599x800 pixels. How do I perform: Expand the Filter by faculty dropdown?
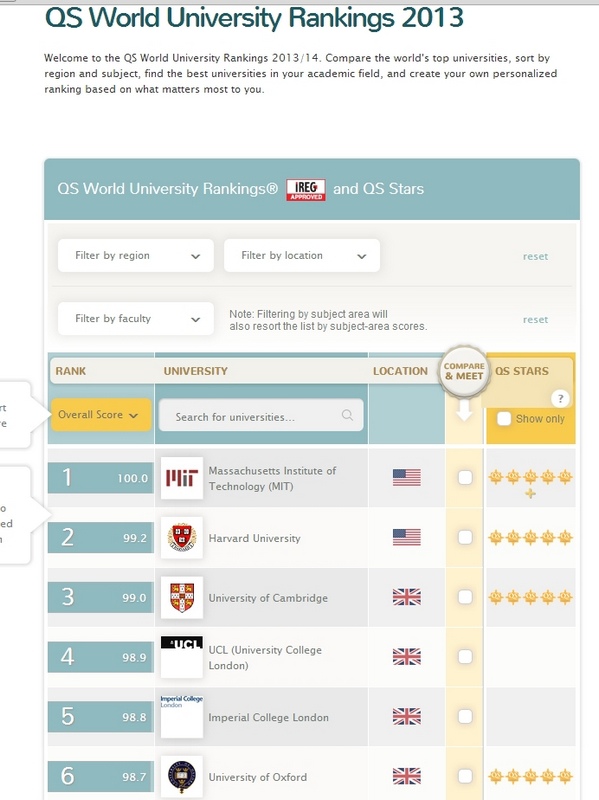click(x=136, y=319)
